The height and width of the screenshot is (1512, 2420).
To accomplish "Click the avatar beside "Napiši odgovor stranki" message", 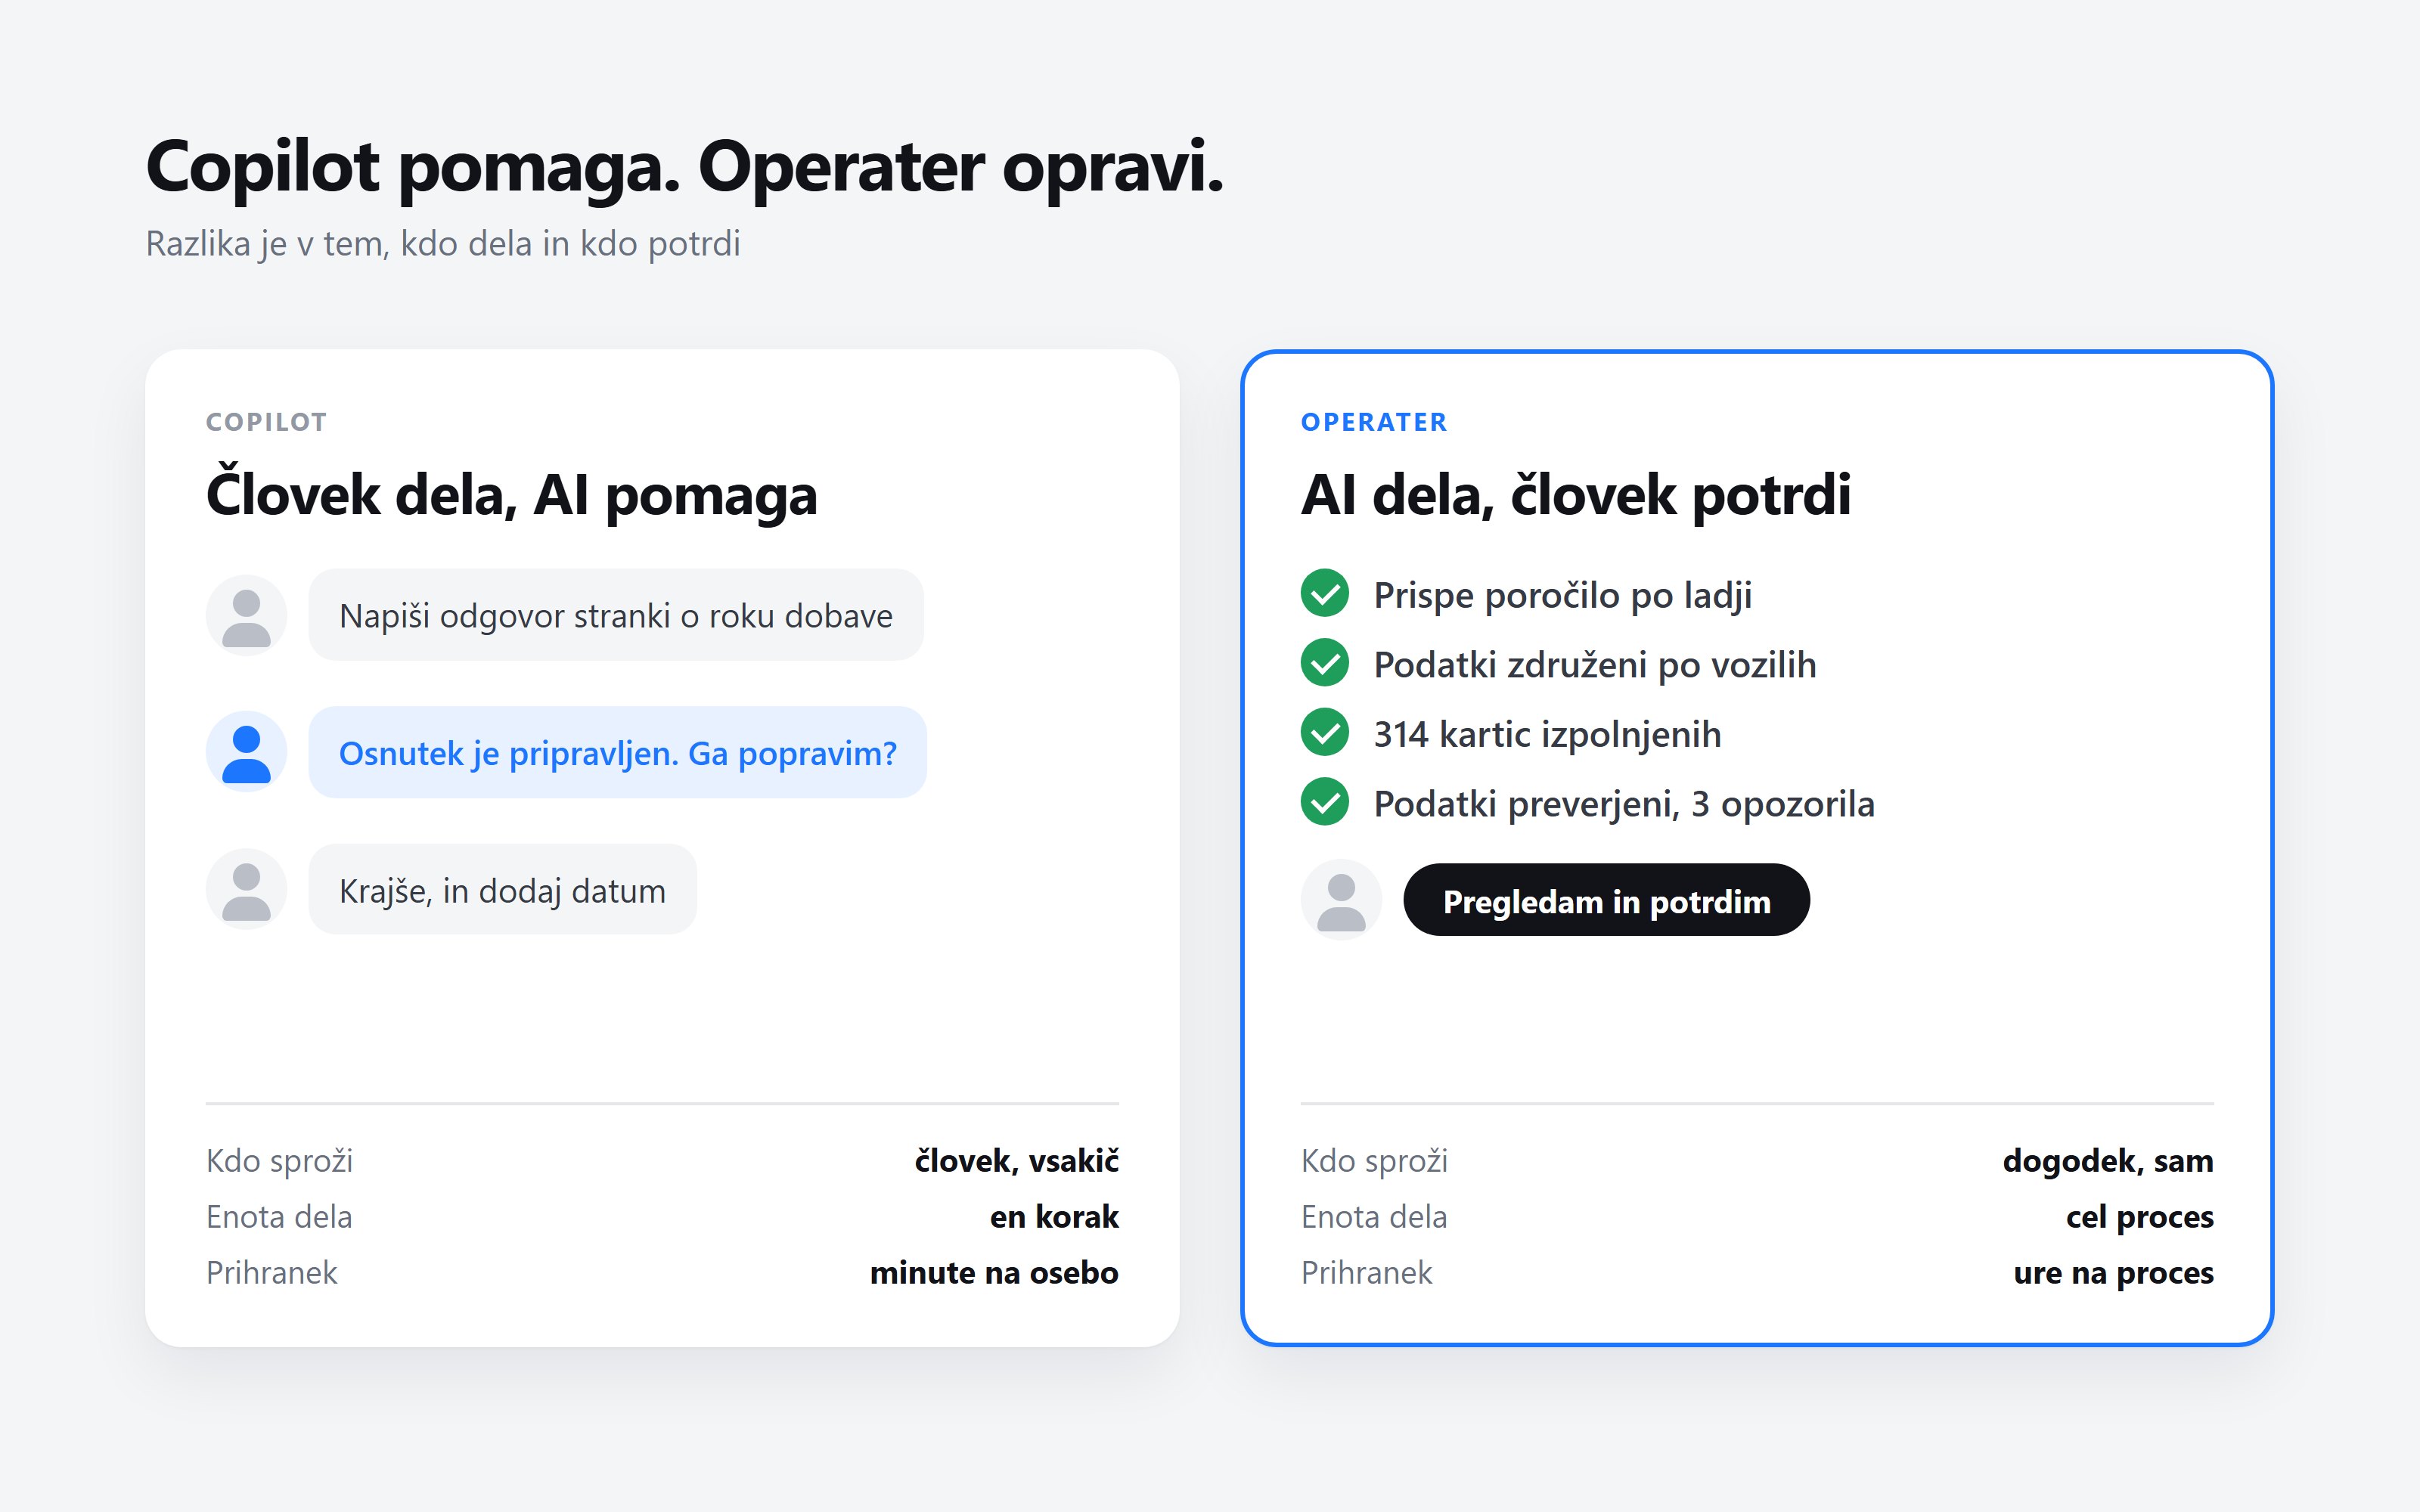I will (246, 615).
